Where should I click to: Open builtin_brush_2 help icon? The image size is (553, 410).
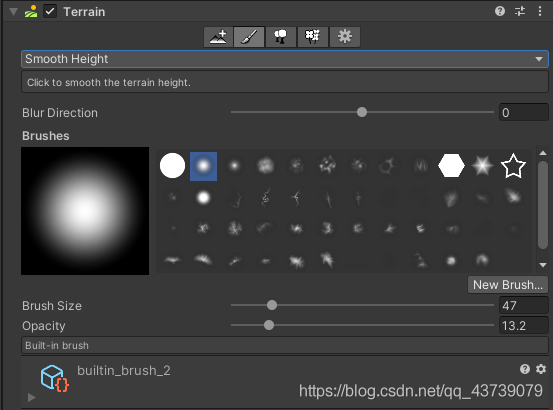point(525,369)
